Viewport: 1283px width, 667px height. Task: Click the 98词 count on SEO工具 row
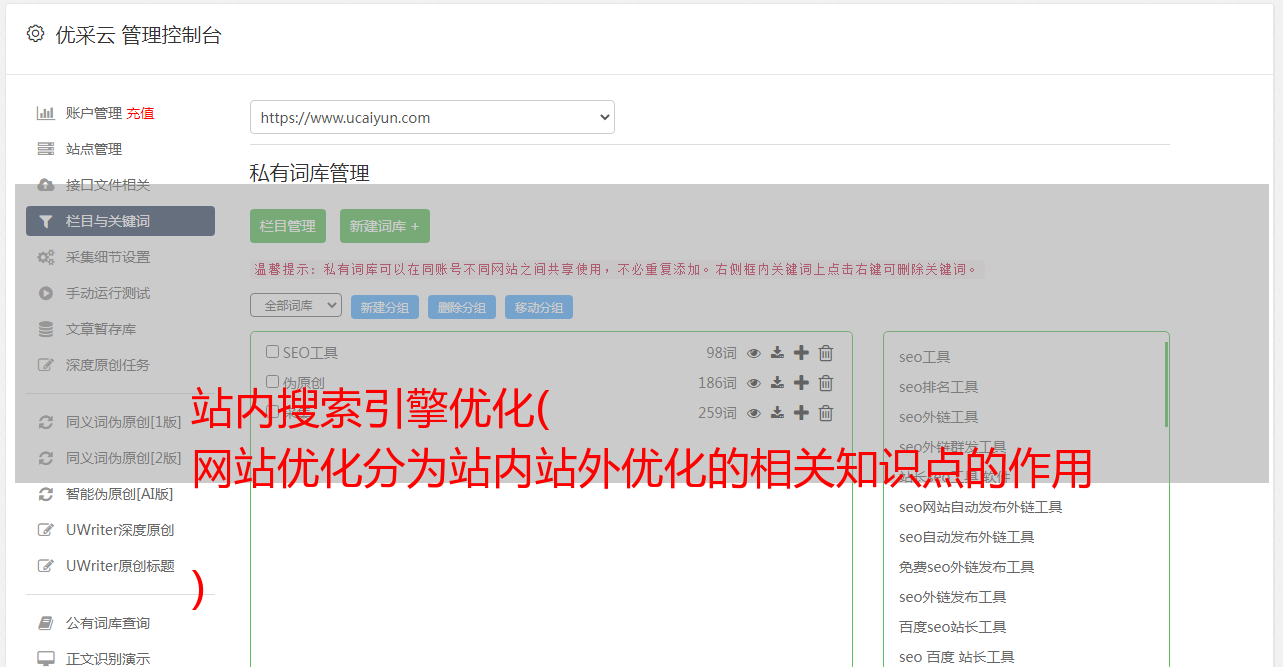click(721, 353)
